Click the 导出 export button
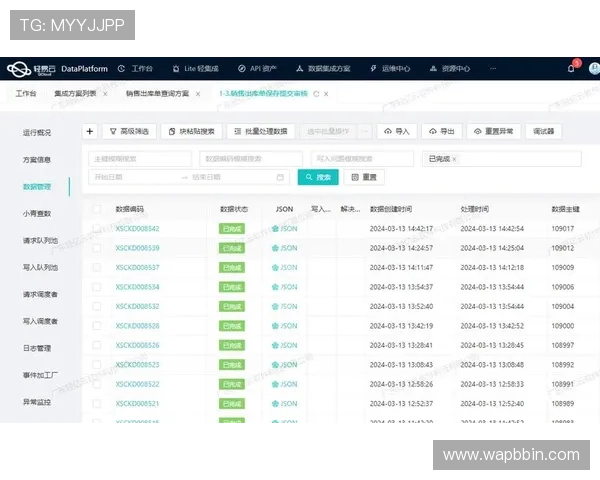600x480 pixels. pos(442,131)
